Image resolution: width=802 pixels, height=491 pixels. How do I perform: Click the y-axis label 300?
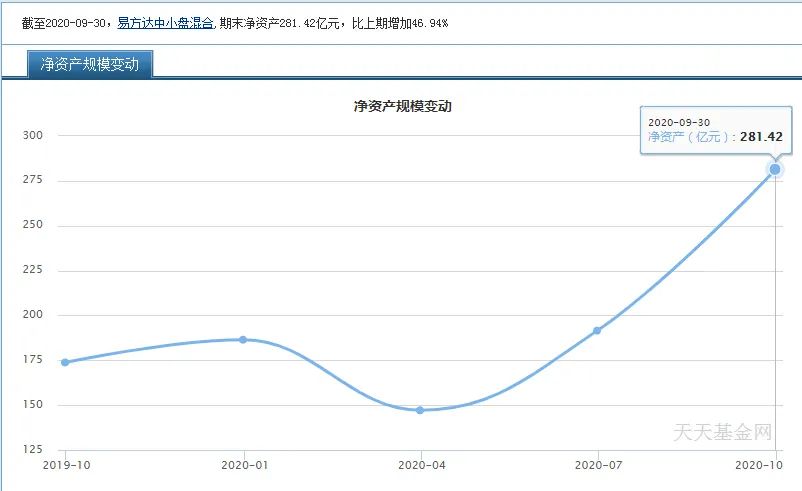click(x=33, y=136)
